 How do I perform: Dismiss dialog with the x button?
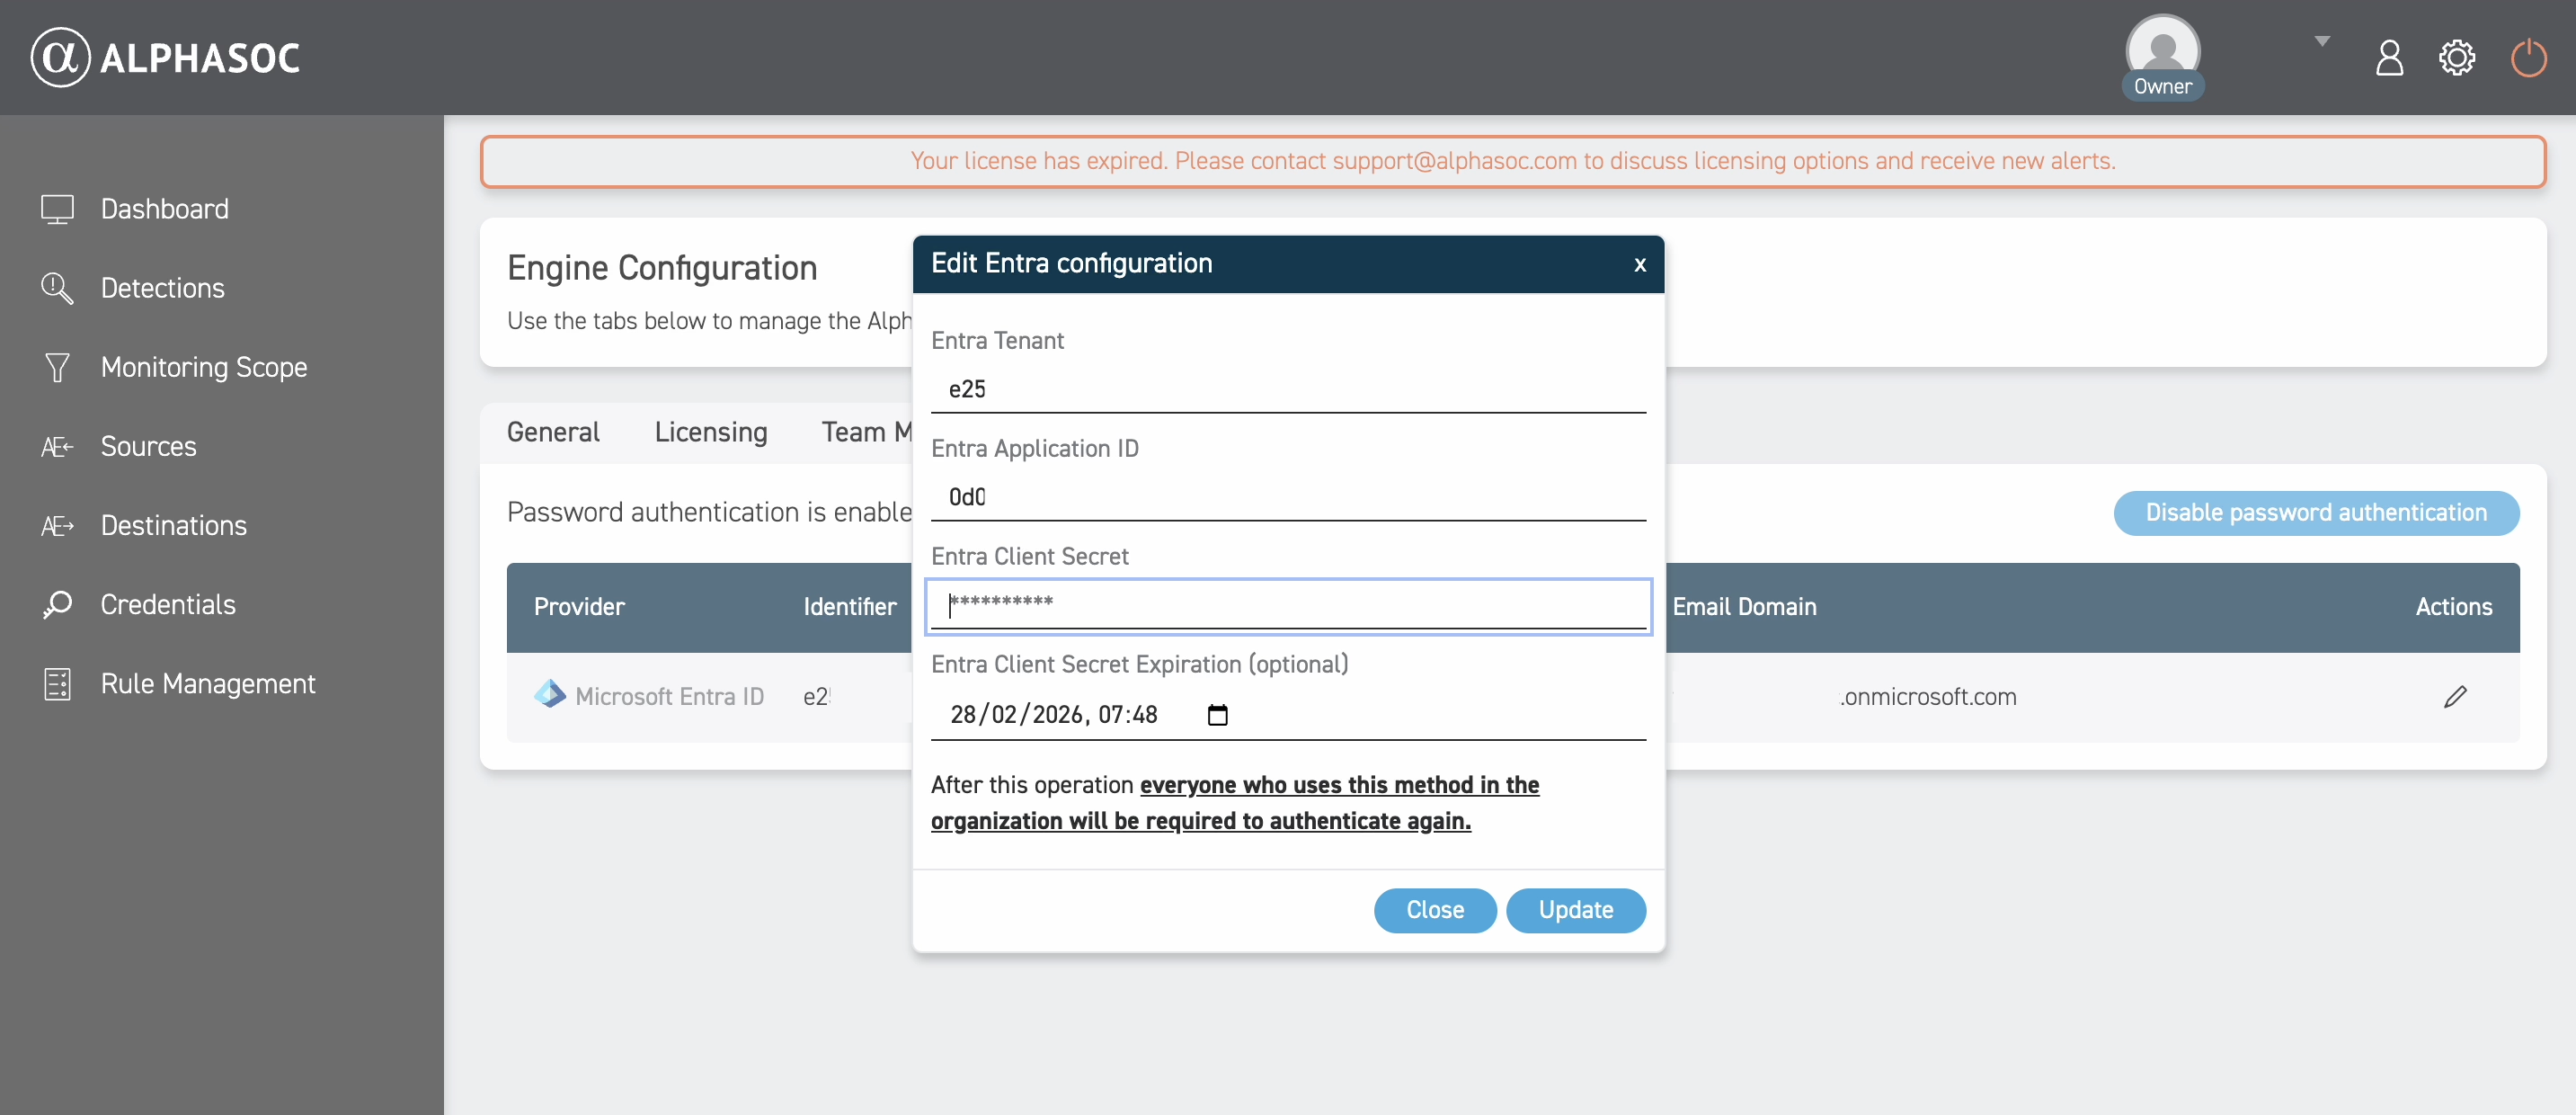[1639, 265]
